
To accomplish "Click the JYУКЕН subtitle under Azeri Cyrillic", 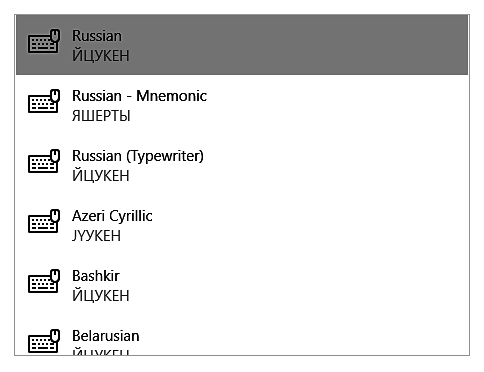I will pyautogui.click(x=96, y=236).
